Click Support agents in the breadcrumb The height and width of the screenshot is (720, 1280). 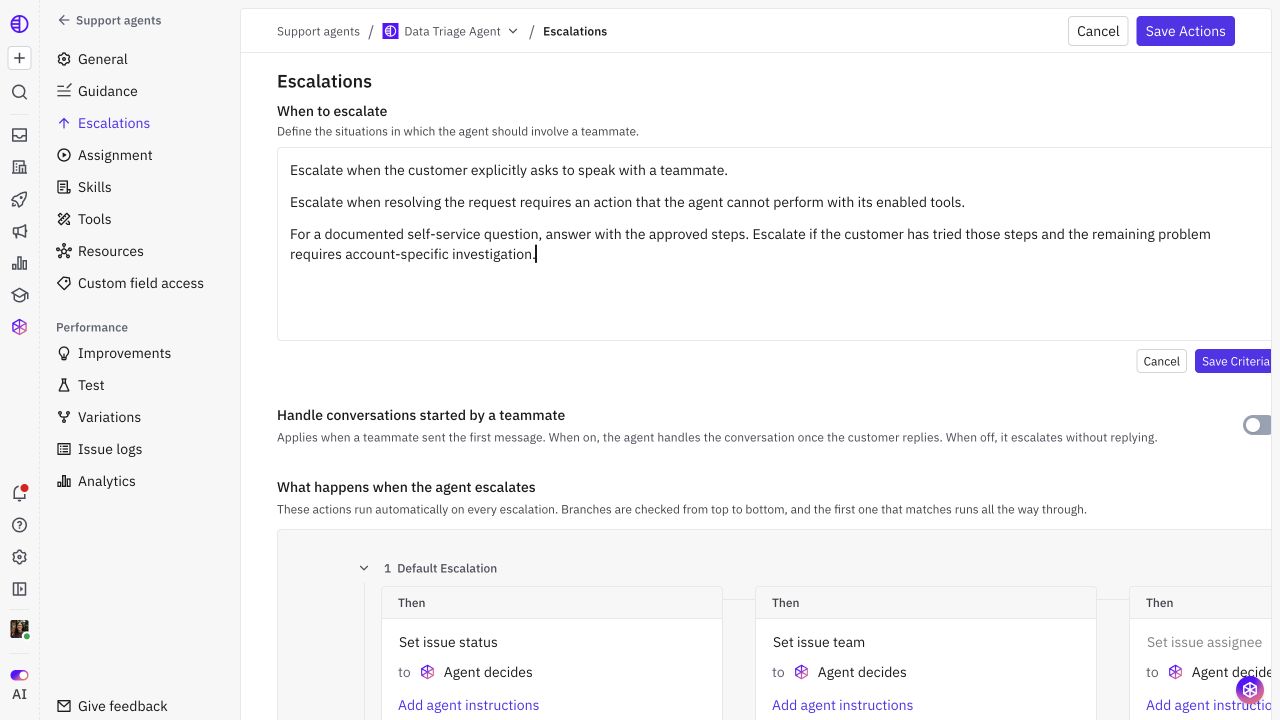click(x=318, y=31)
